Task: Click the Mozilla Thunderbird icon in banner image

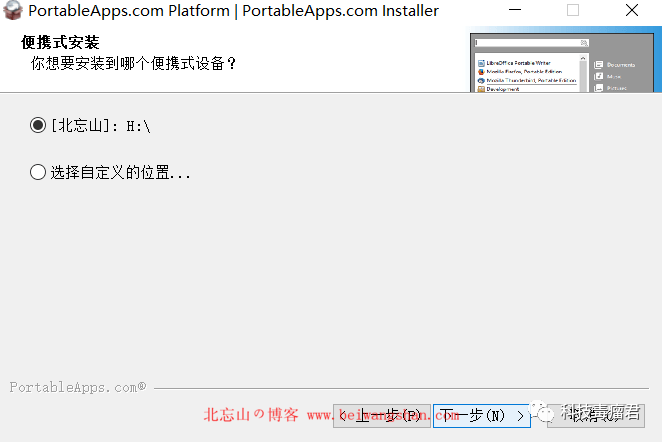Action: click(x=481, y=80)
